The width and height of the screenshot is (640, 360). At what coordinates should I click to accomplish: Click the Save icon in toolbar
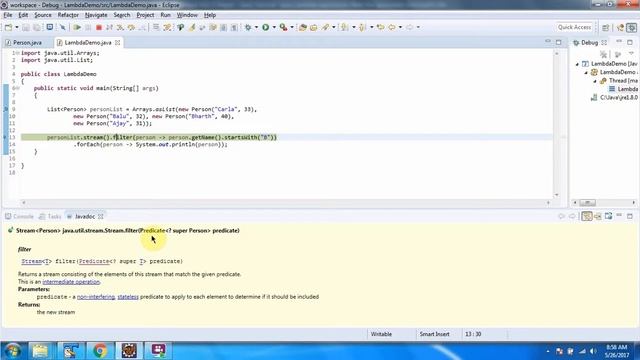[26, 27]
